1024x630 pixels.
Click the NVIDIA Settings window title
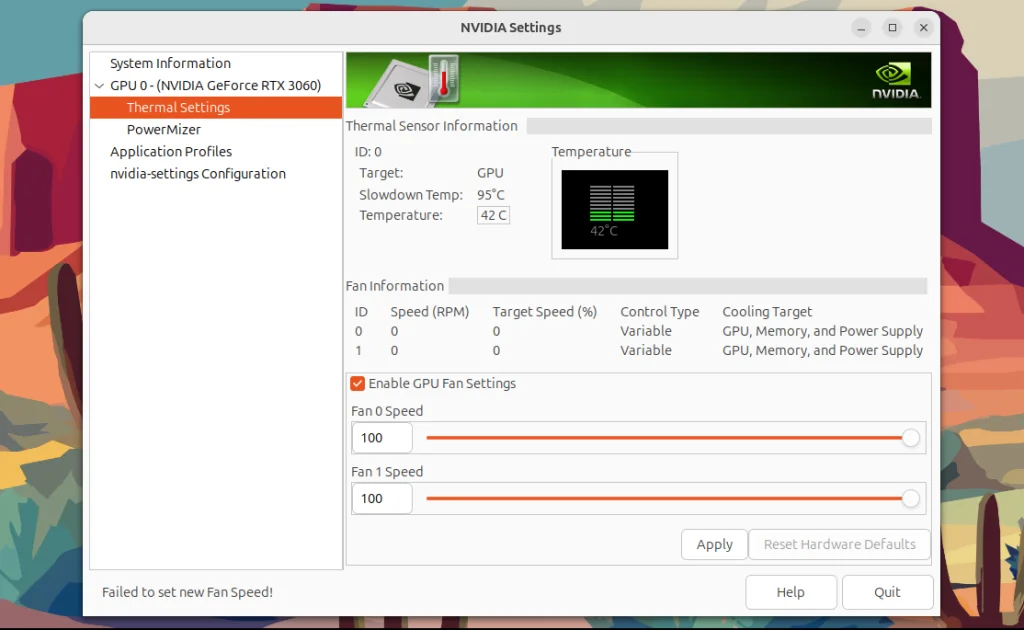point(511,28)
